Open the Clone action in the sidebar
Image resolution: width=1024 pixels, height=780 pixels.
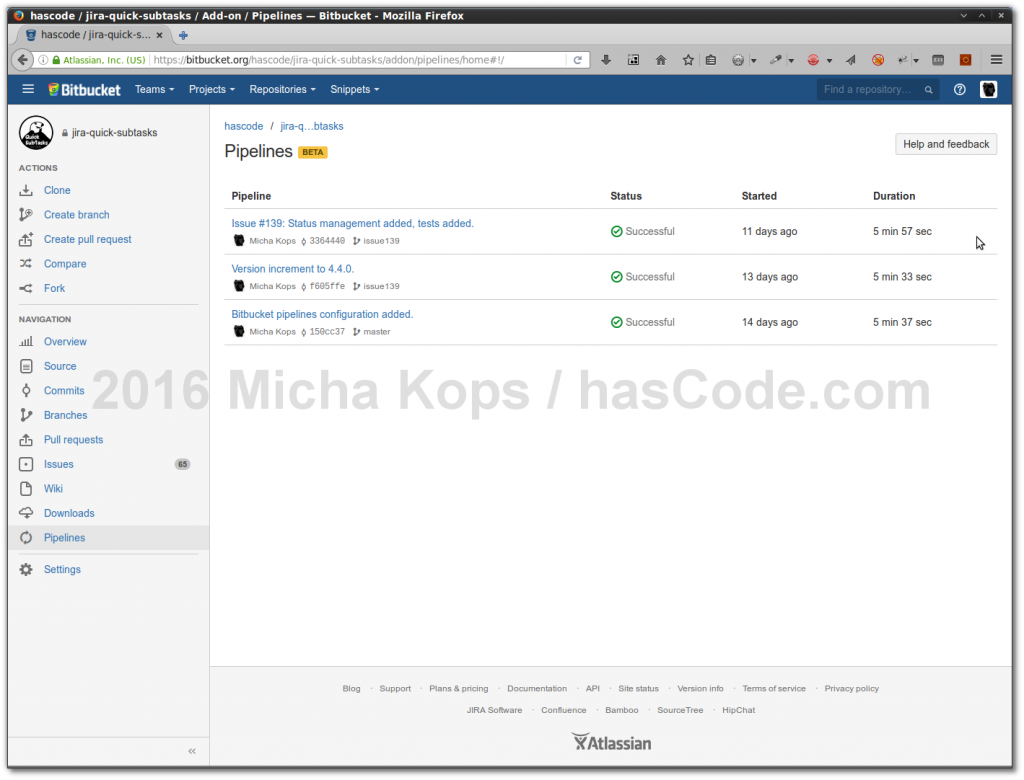56,190
